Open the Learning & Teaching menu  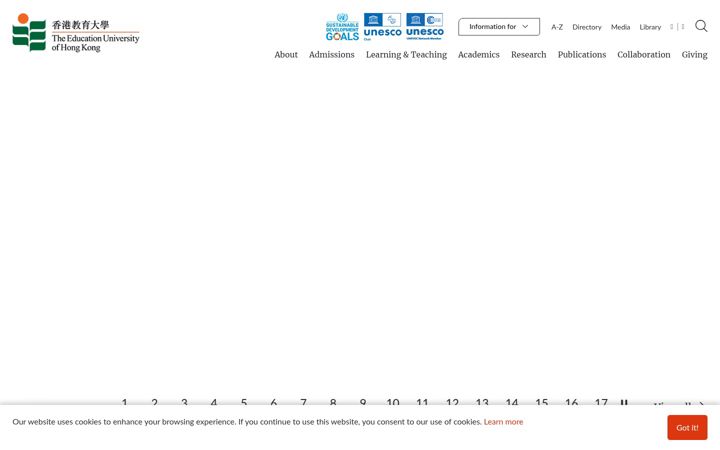(x=406, y=55)
